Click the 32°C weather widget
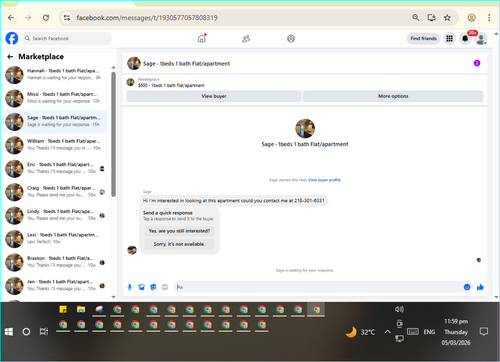 [x=361, y=332]
